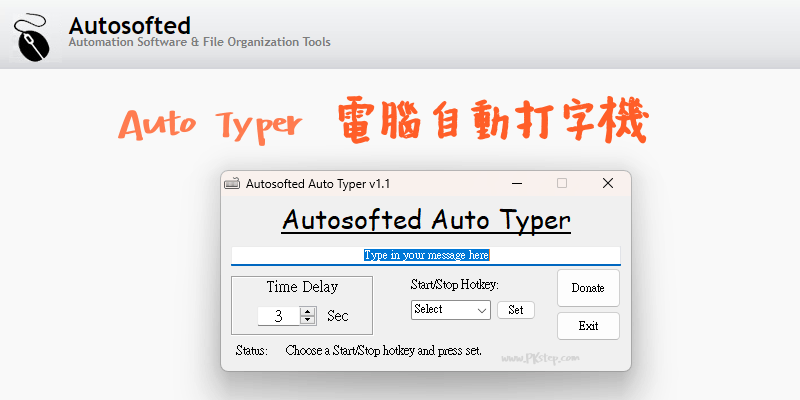Click the keyboard icon in Auto Typer title bar
The image size is (800, 400).
[232, 183]
